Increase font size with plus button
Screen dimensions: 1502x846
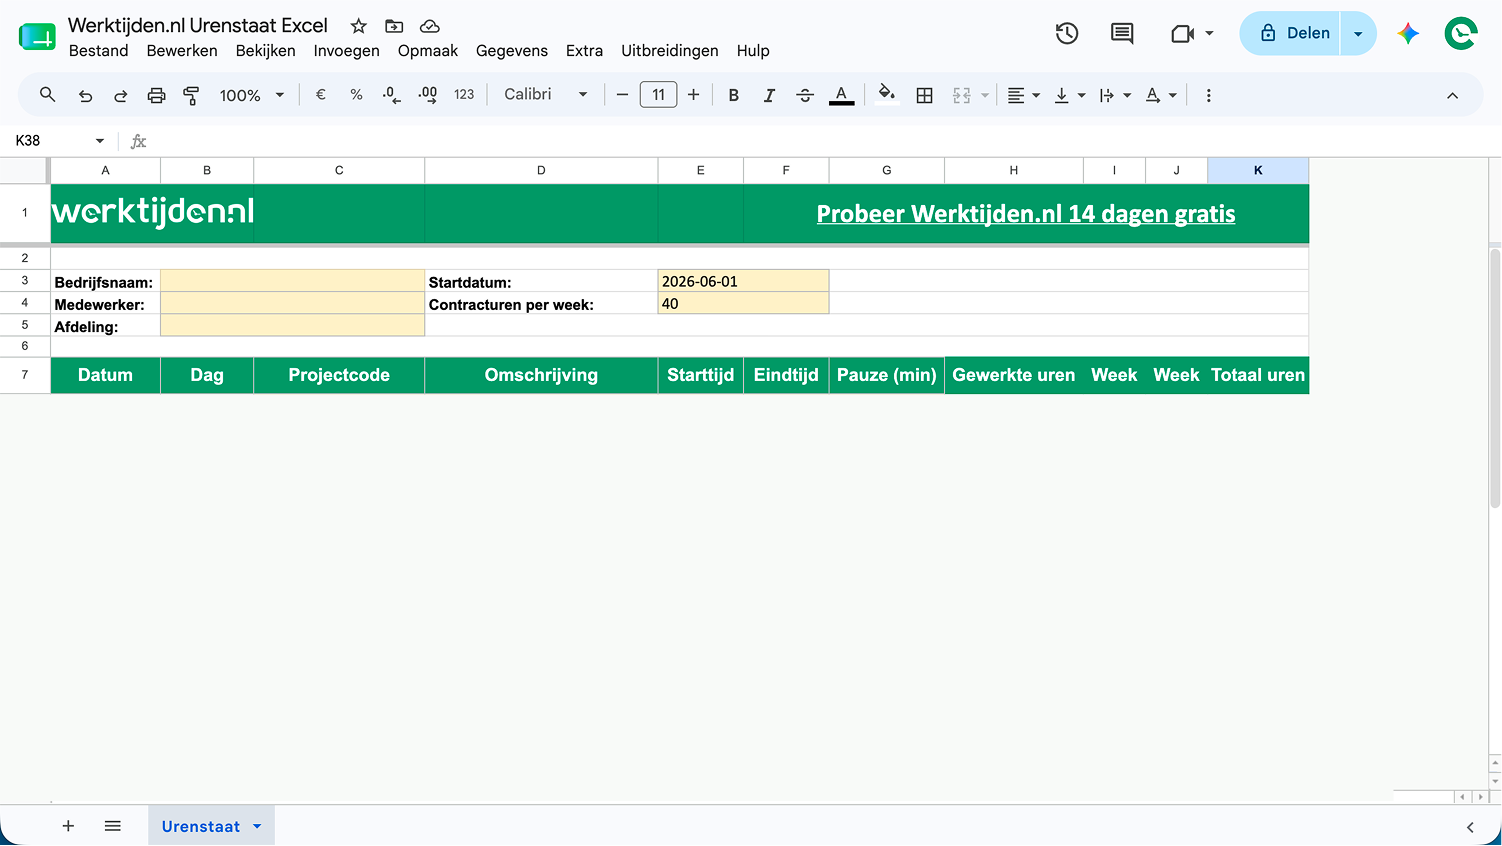pos(693,95)
